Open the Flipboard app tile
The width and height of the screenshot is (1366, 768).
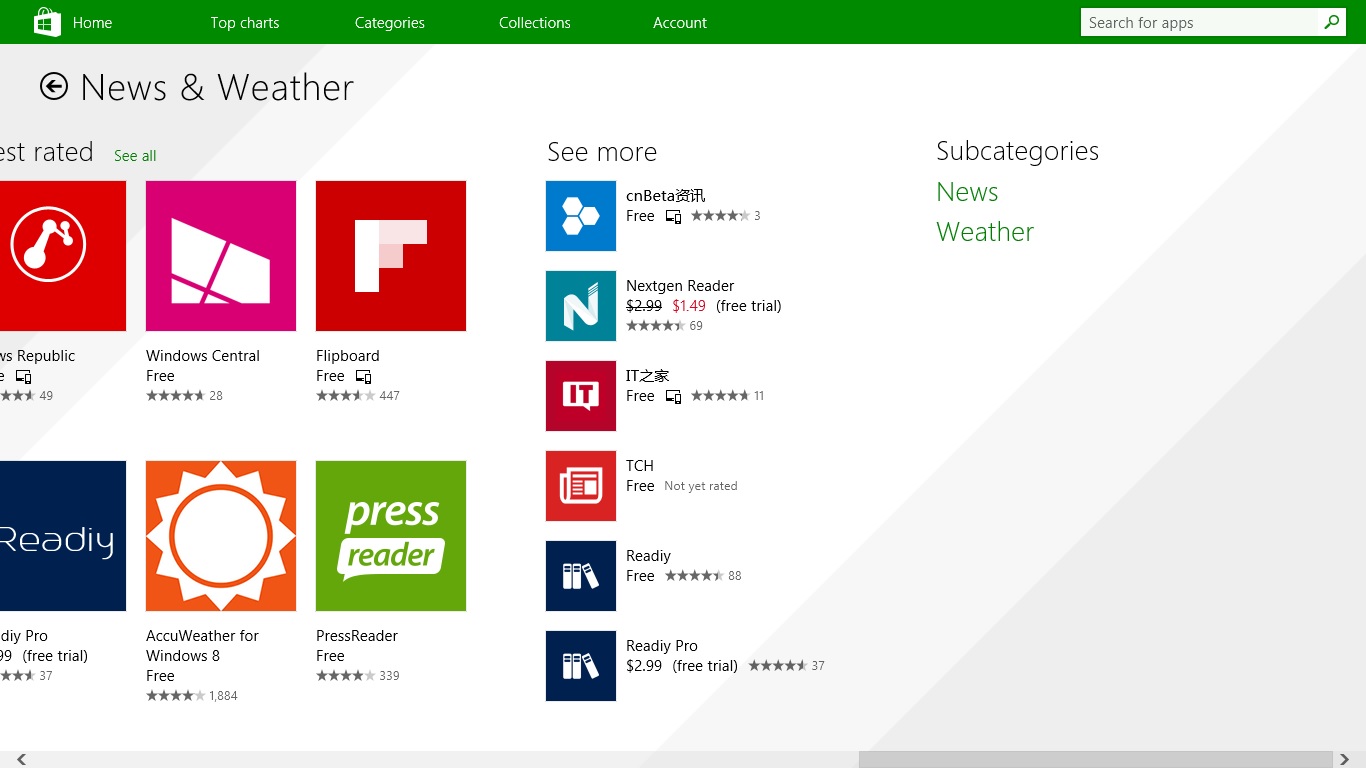pos(391,256)
